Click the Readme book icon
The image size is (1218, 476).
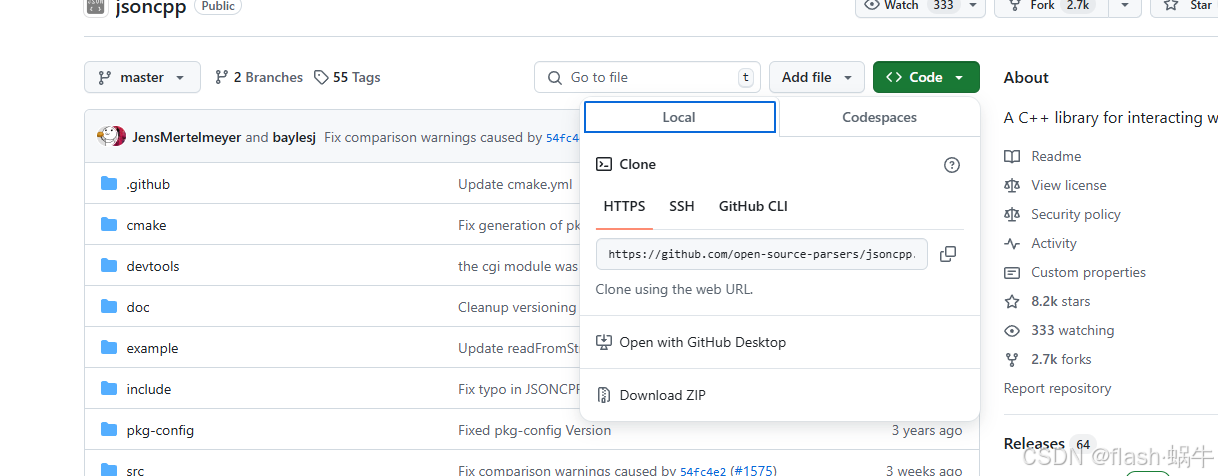(1012, 156)
